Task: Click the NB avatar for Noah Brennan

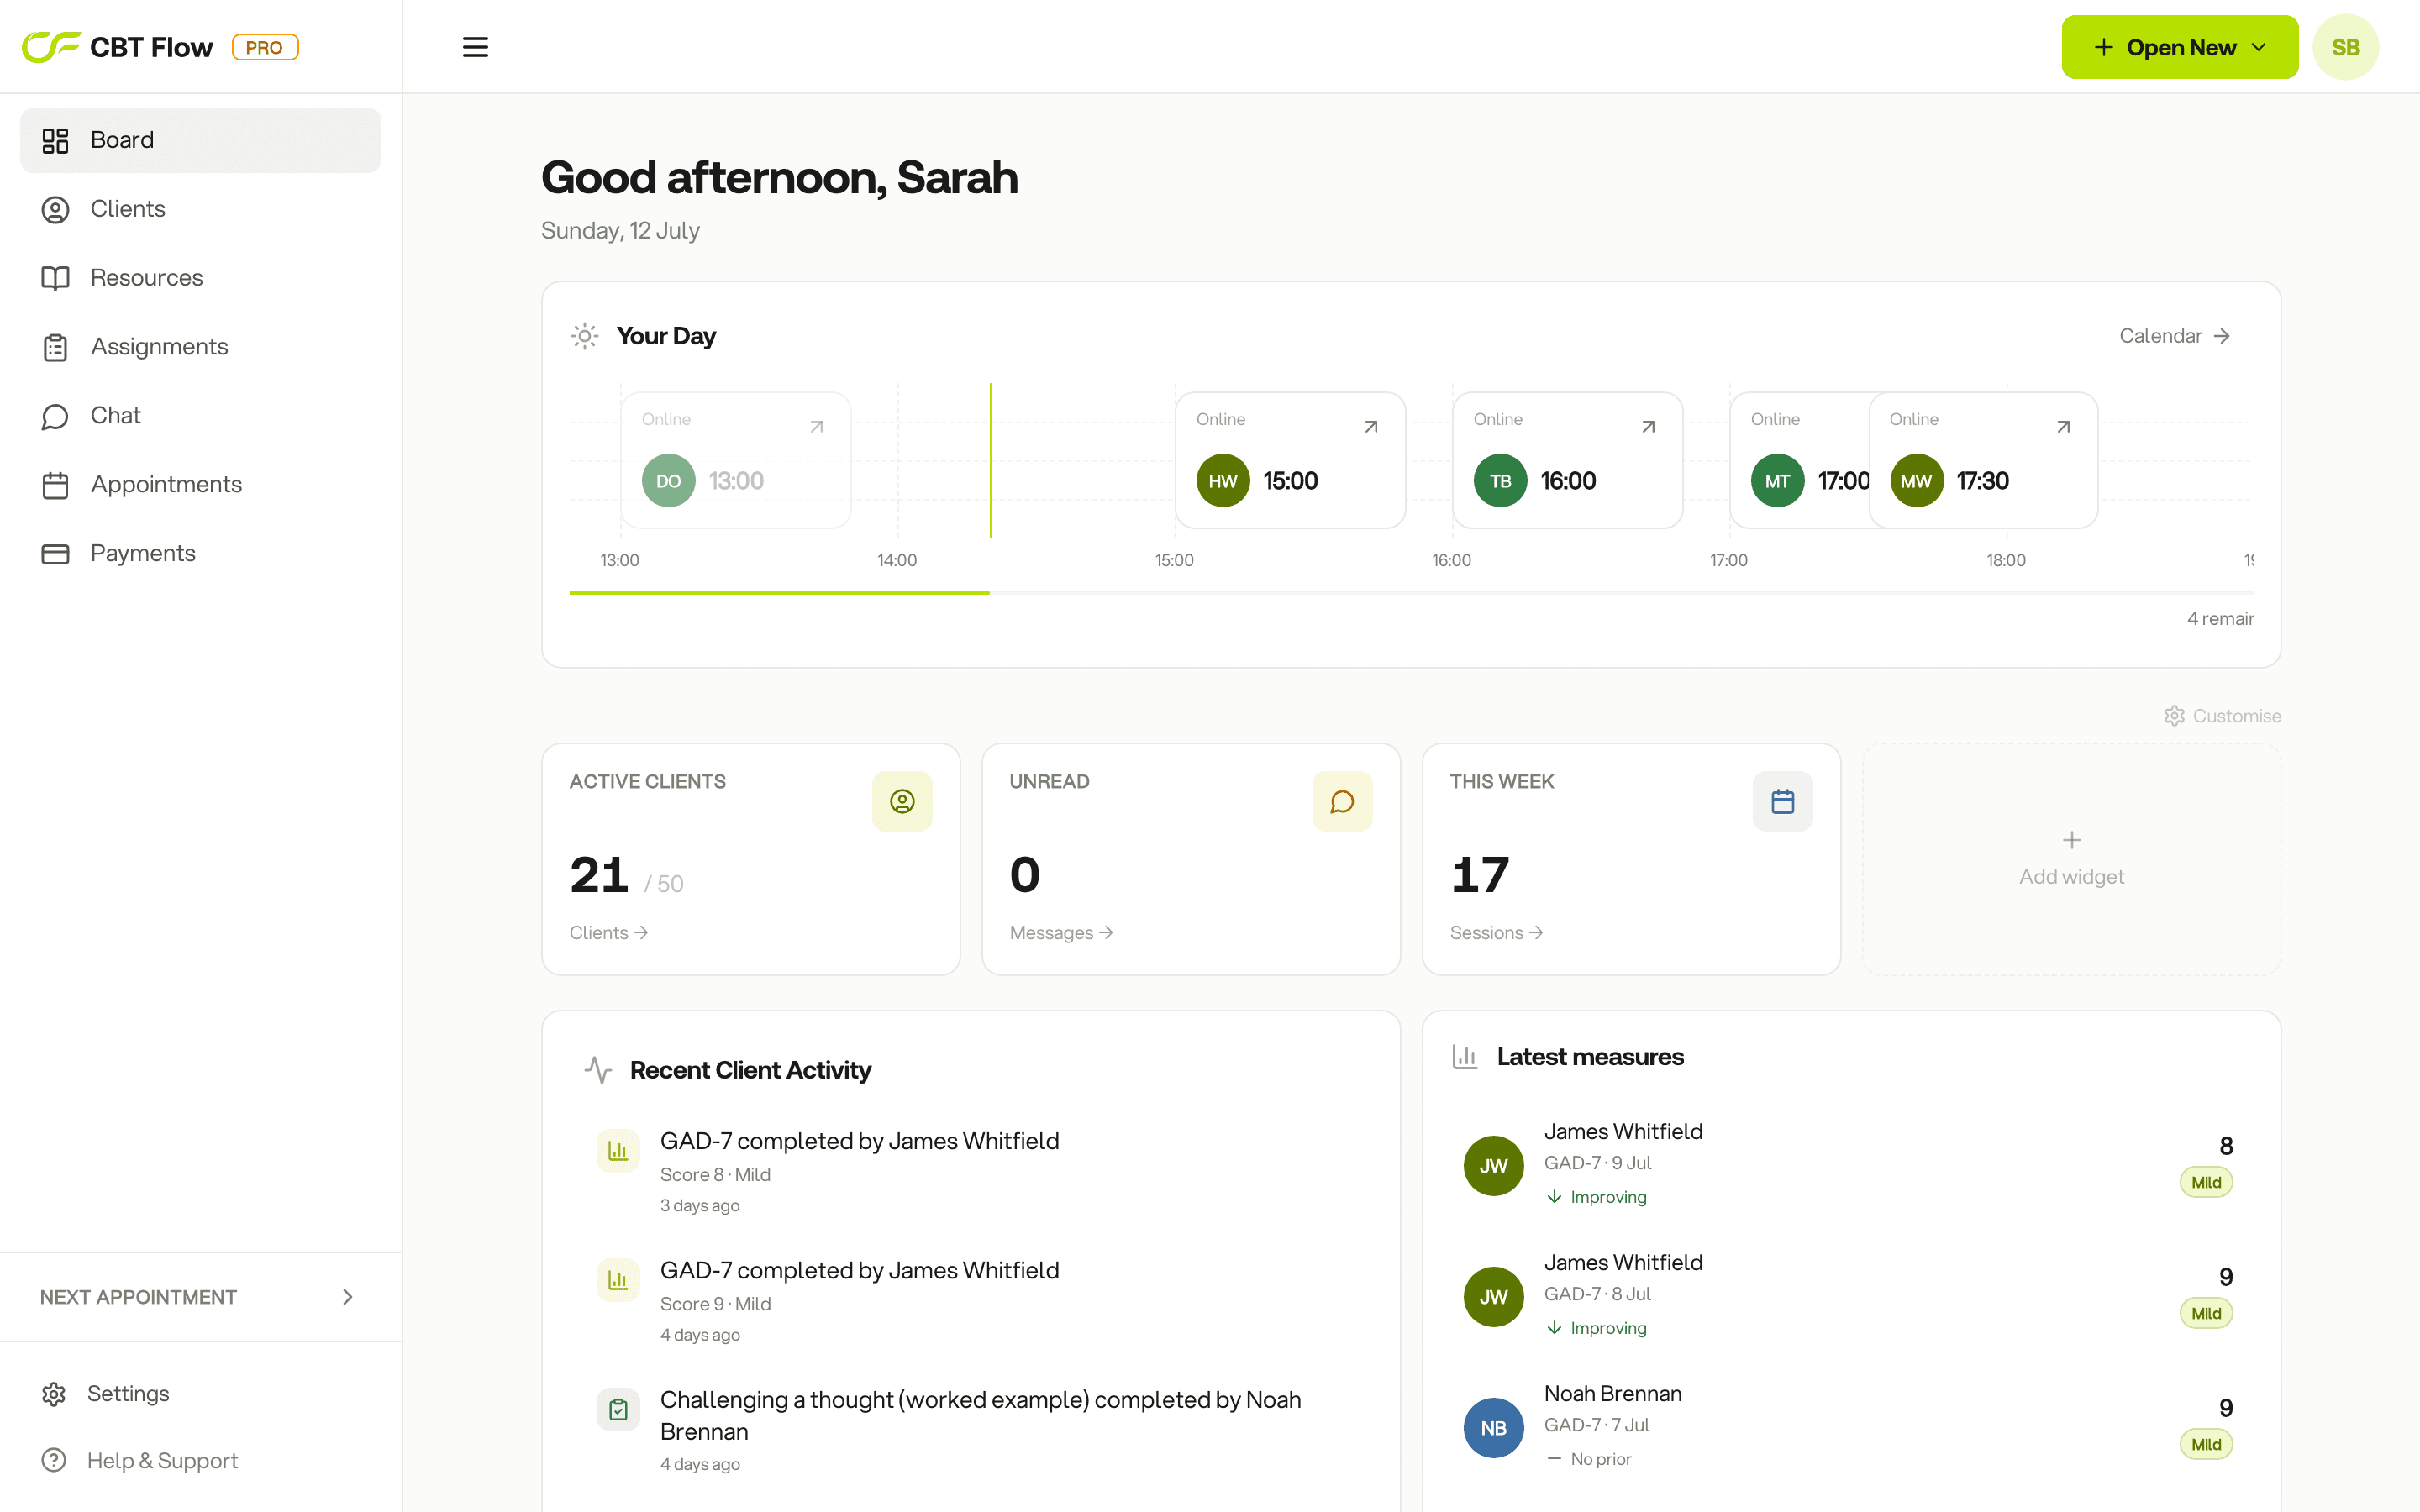Action: pos(1493,1428)
